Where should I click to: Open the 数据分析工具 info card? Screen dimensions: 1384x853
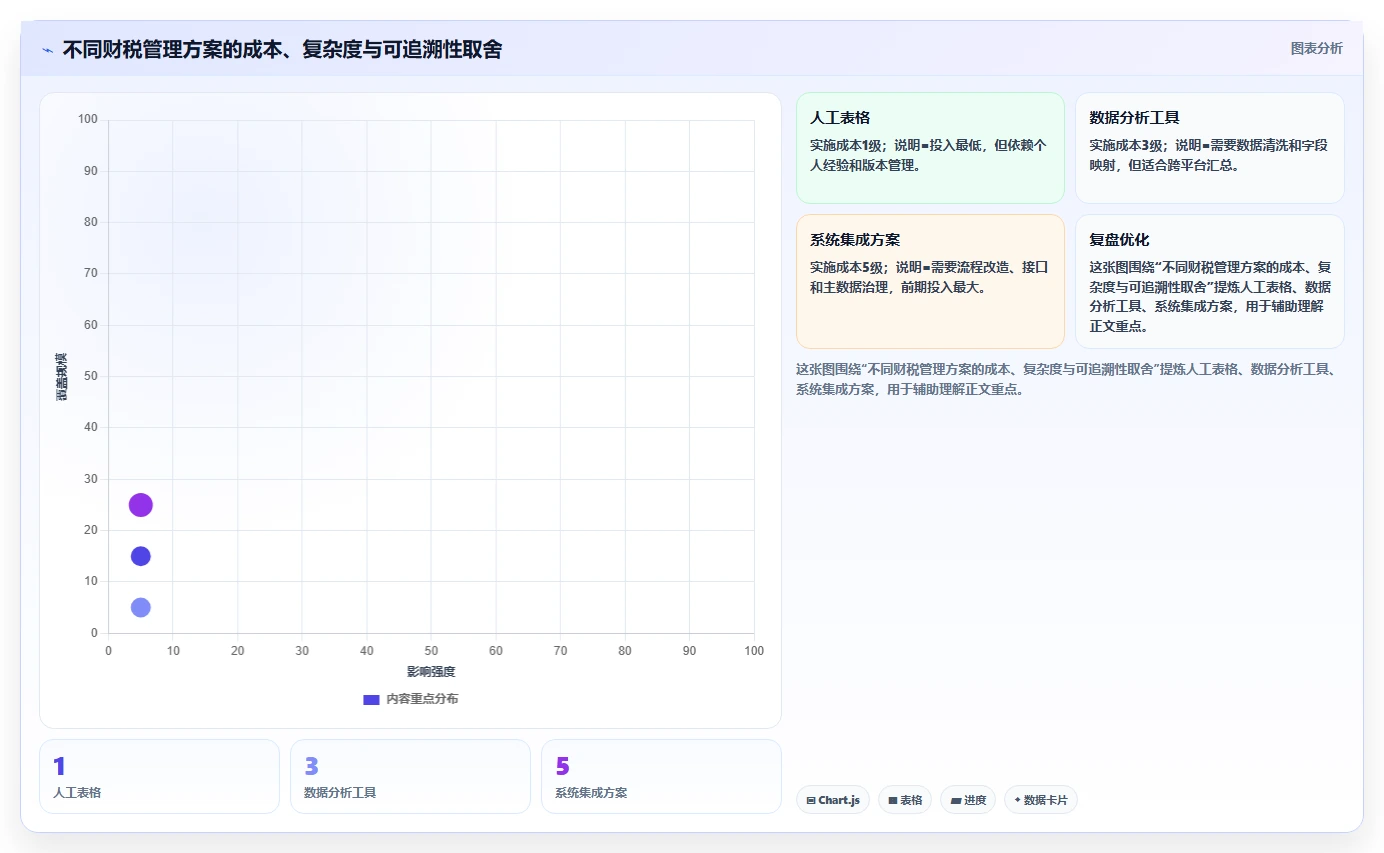pos(1209,148)
